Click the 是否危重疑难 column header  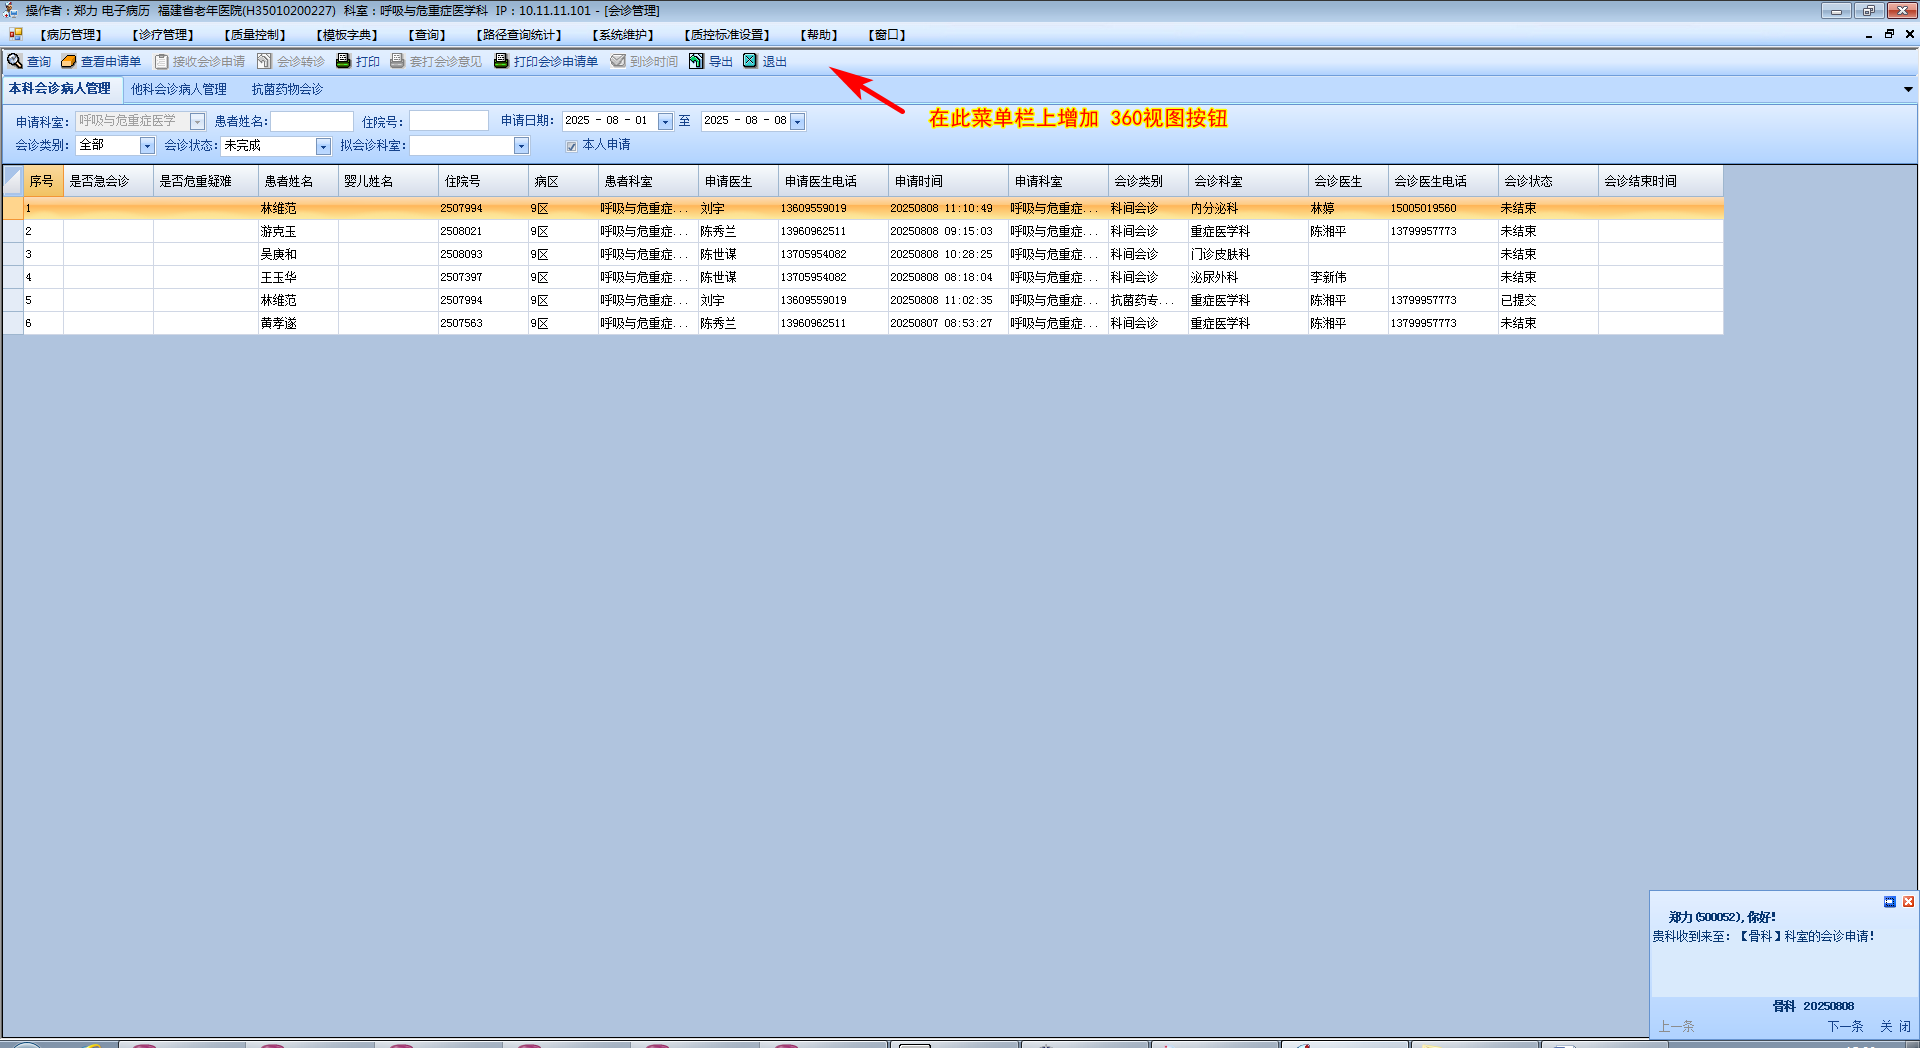click(x=206, y=181)
